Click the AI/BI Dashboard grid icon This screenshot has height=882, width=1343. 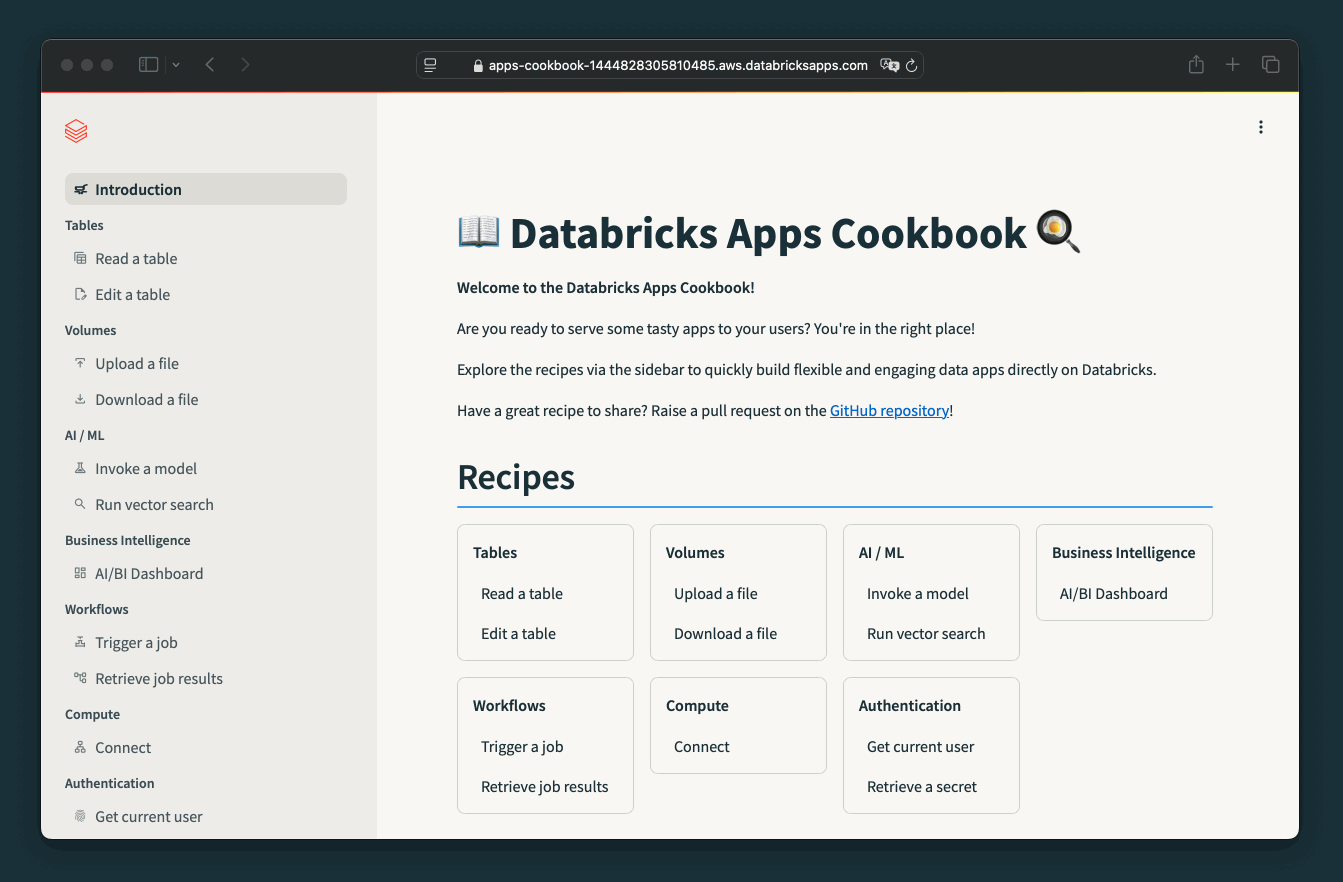click(80, 573)
